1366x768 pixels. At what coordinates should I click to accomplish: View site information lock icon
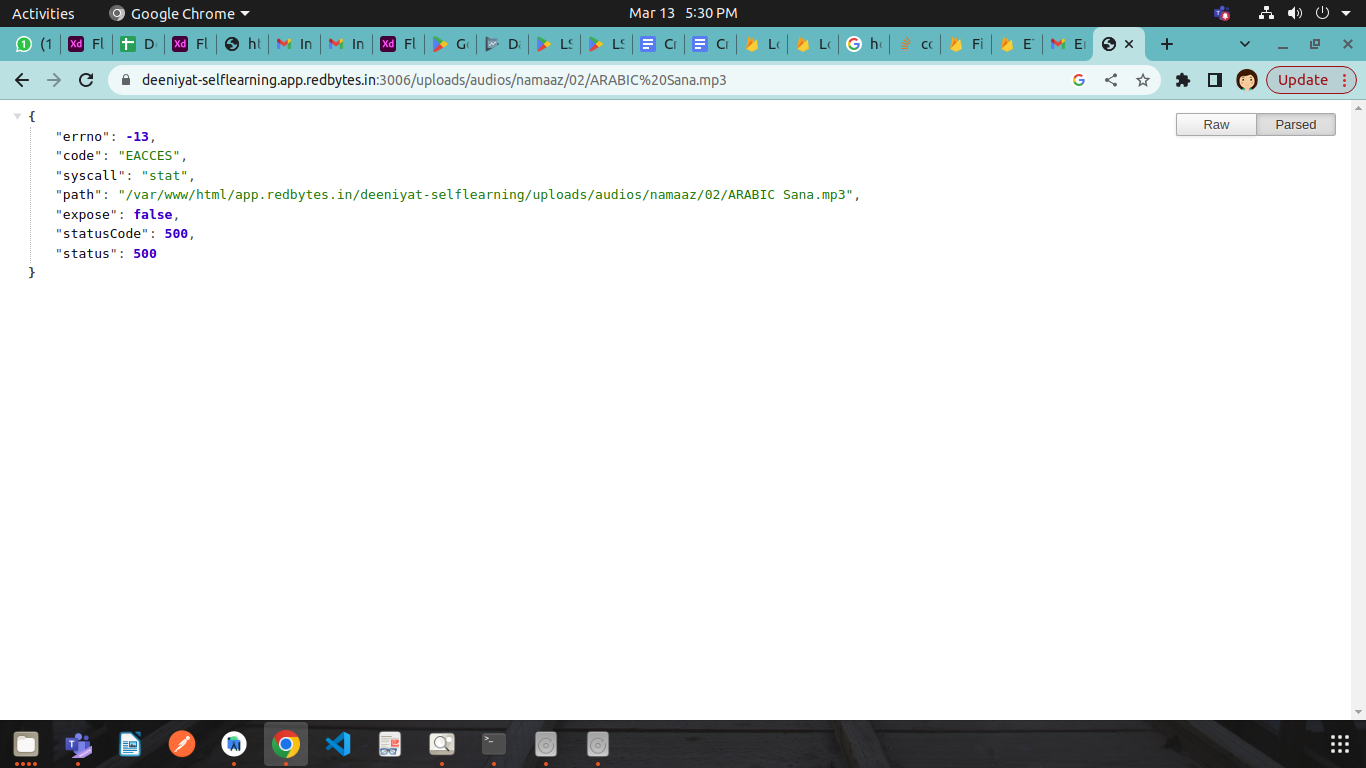tap(126, 80)
